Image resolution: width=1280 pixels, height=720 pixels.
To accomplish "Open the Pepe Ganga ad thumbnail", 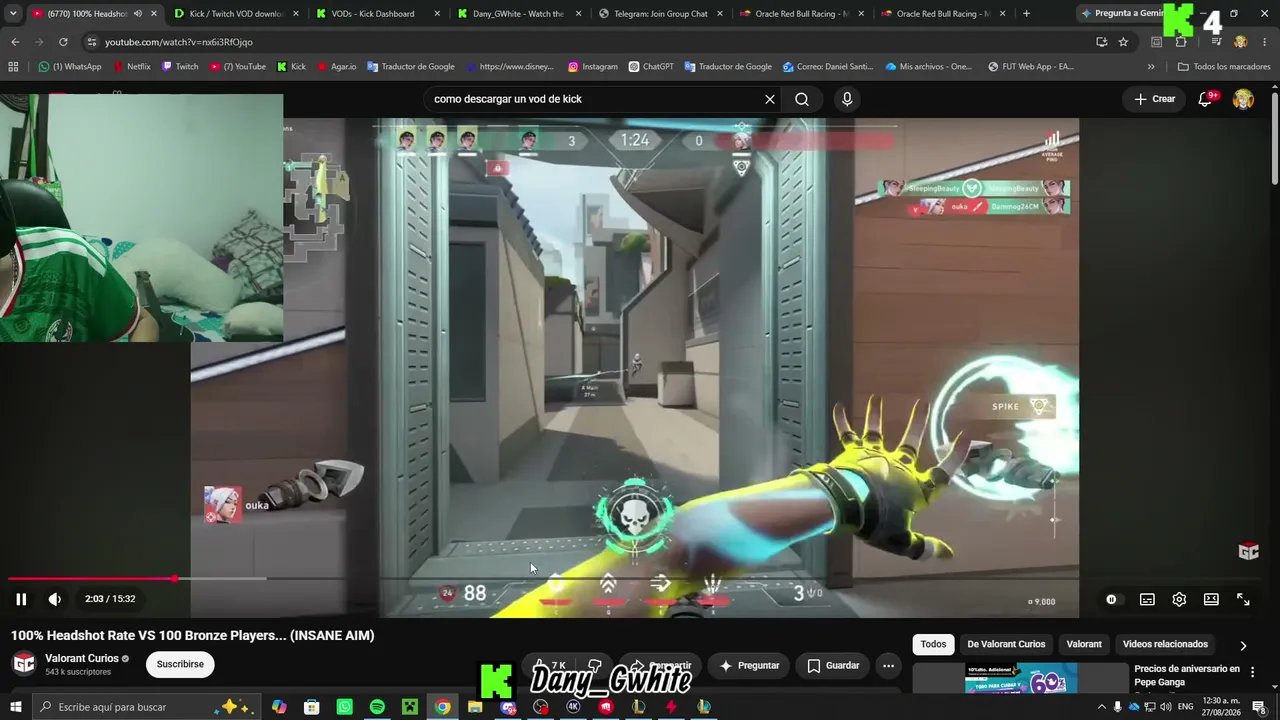I will tap(1020, 678).
